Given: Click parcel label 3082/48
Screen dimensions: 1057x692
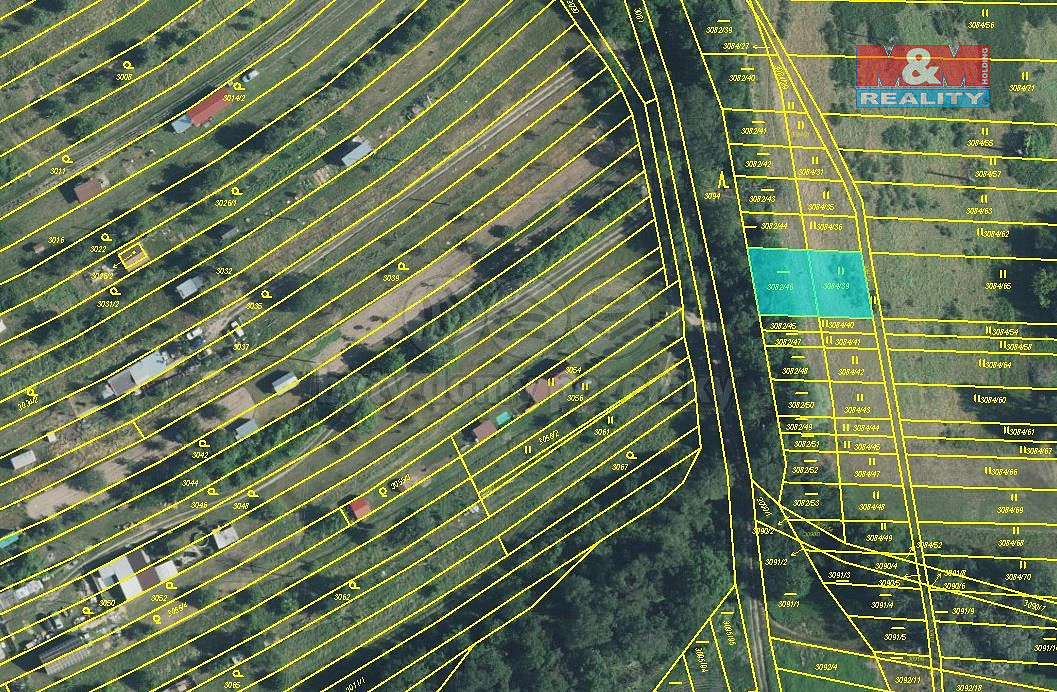Looking at the screenshot, I should pyautogui.click(x=795, y=371).
